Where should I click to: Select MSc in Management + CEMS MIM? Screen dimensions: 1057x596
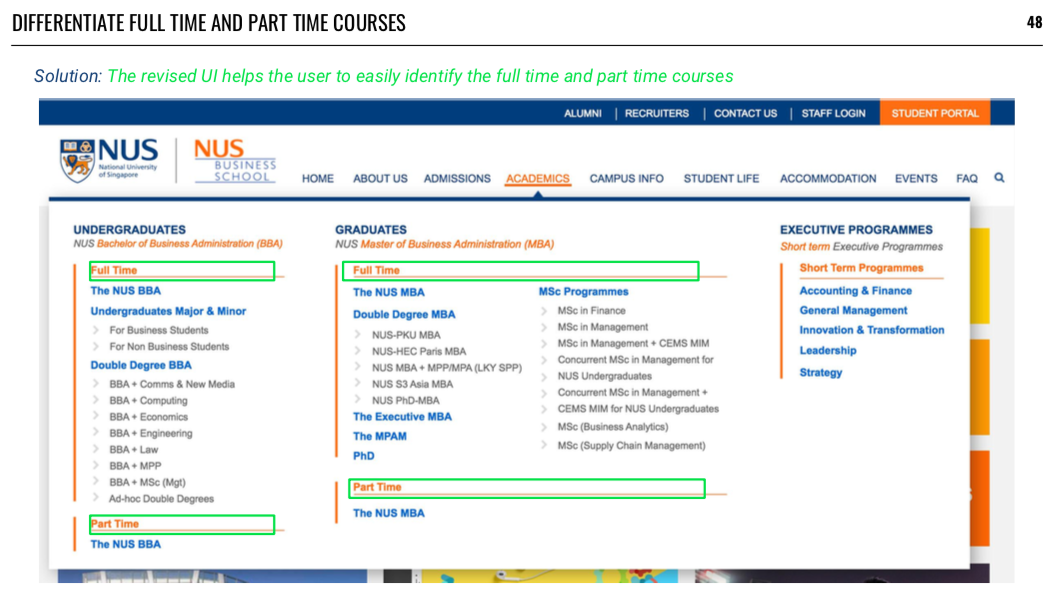(633, 343)
